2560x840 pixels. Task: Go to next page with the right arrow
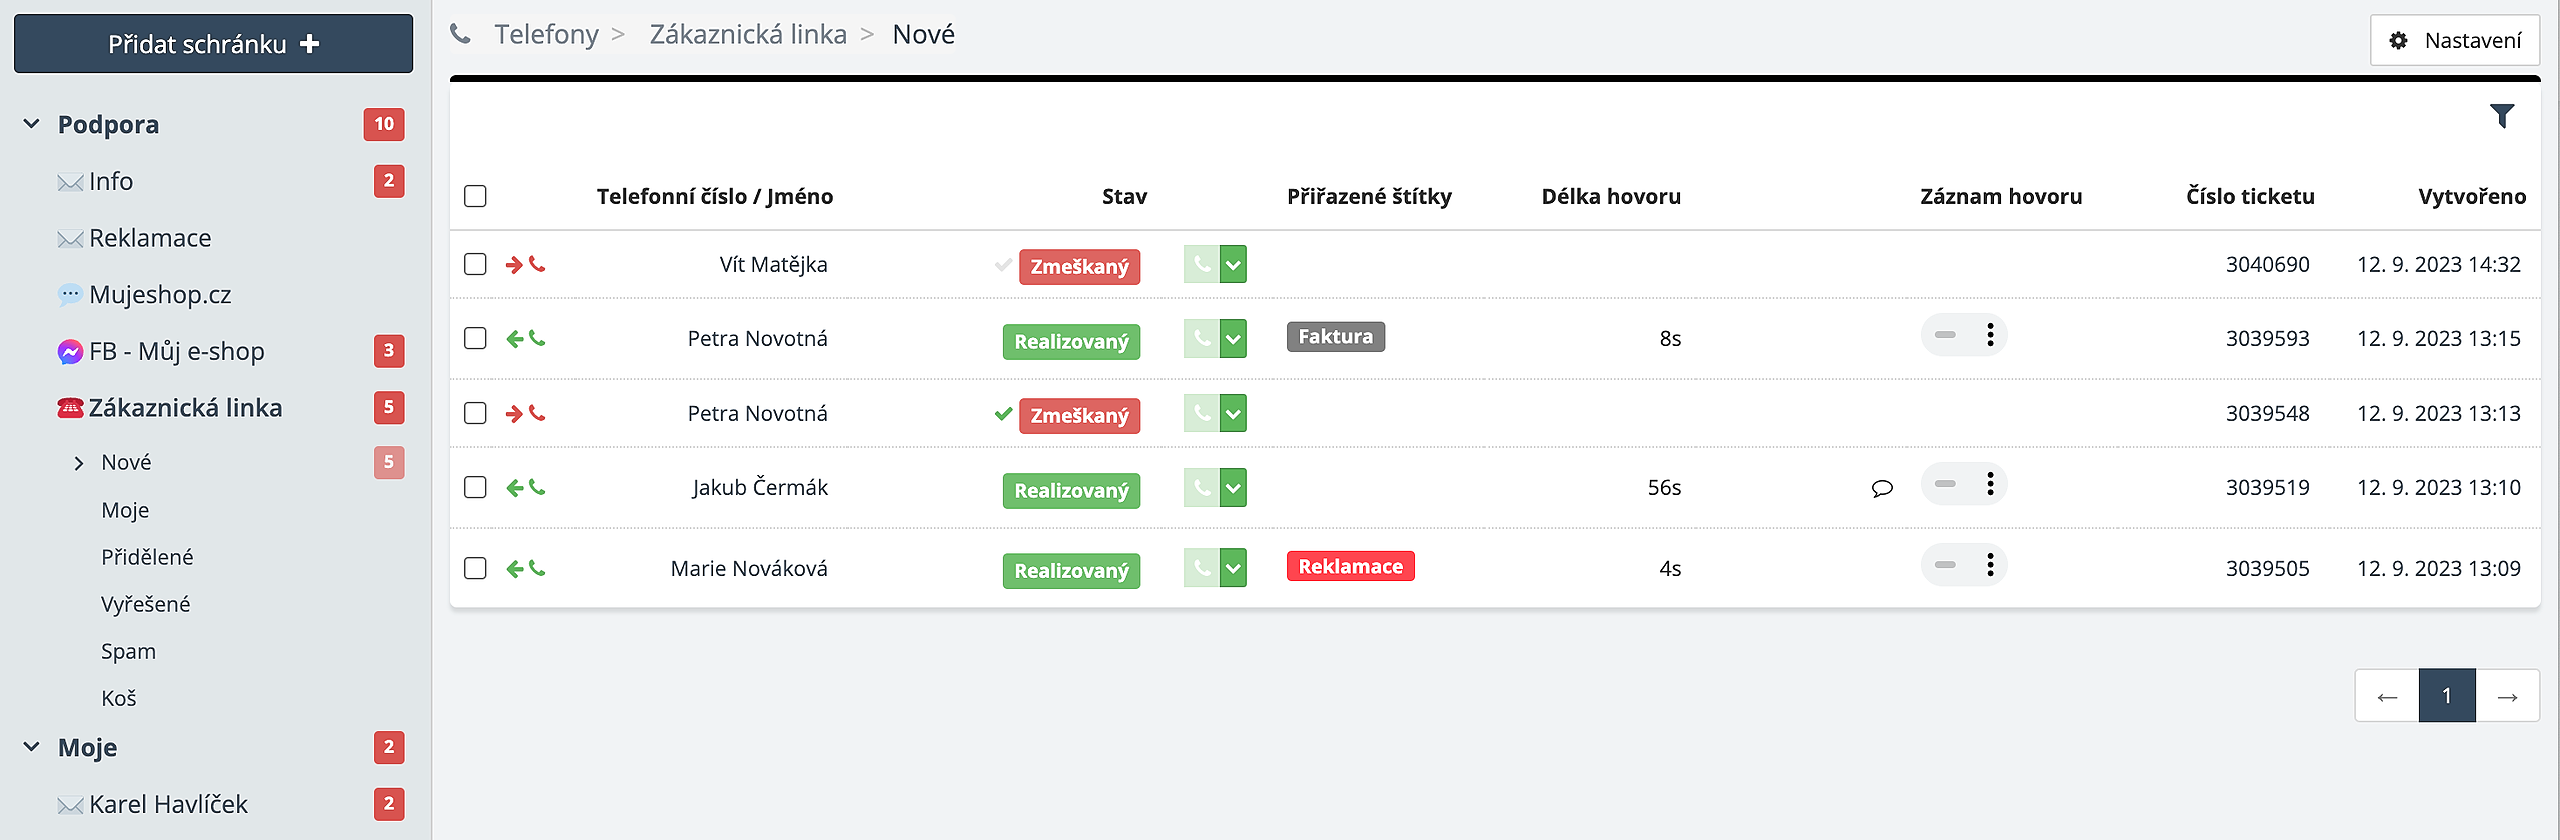pyautogui.click(x=2507, y=696)
